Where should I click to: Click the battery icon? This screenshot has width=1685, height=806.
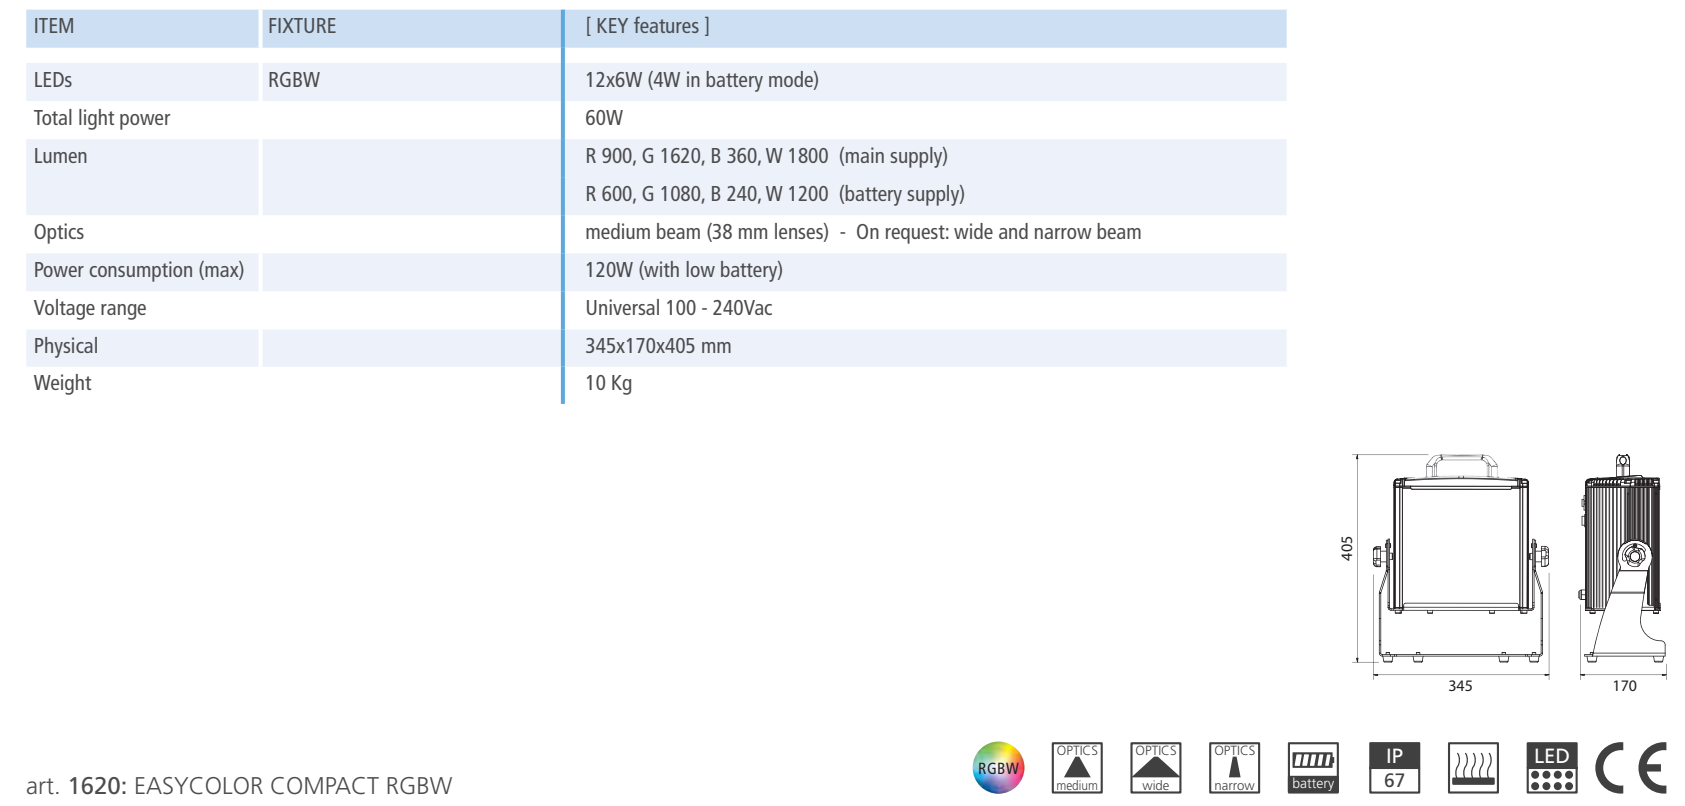click(x=1313, y=768)
